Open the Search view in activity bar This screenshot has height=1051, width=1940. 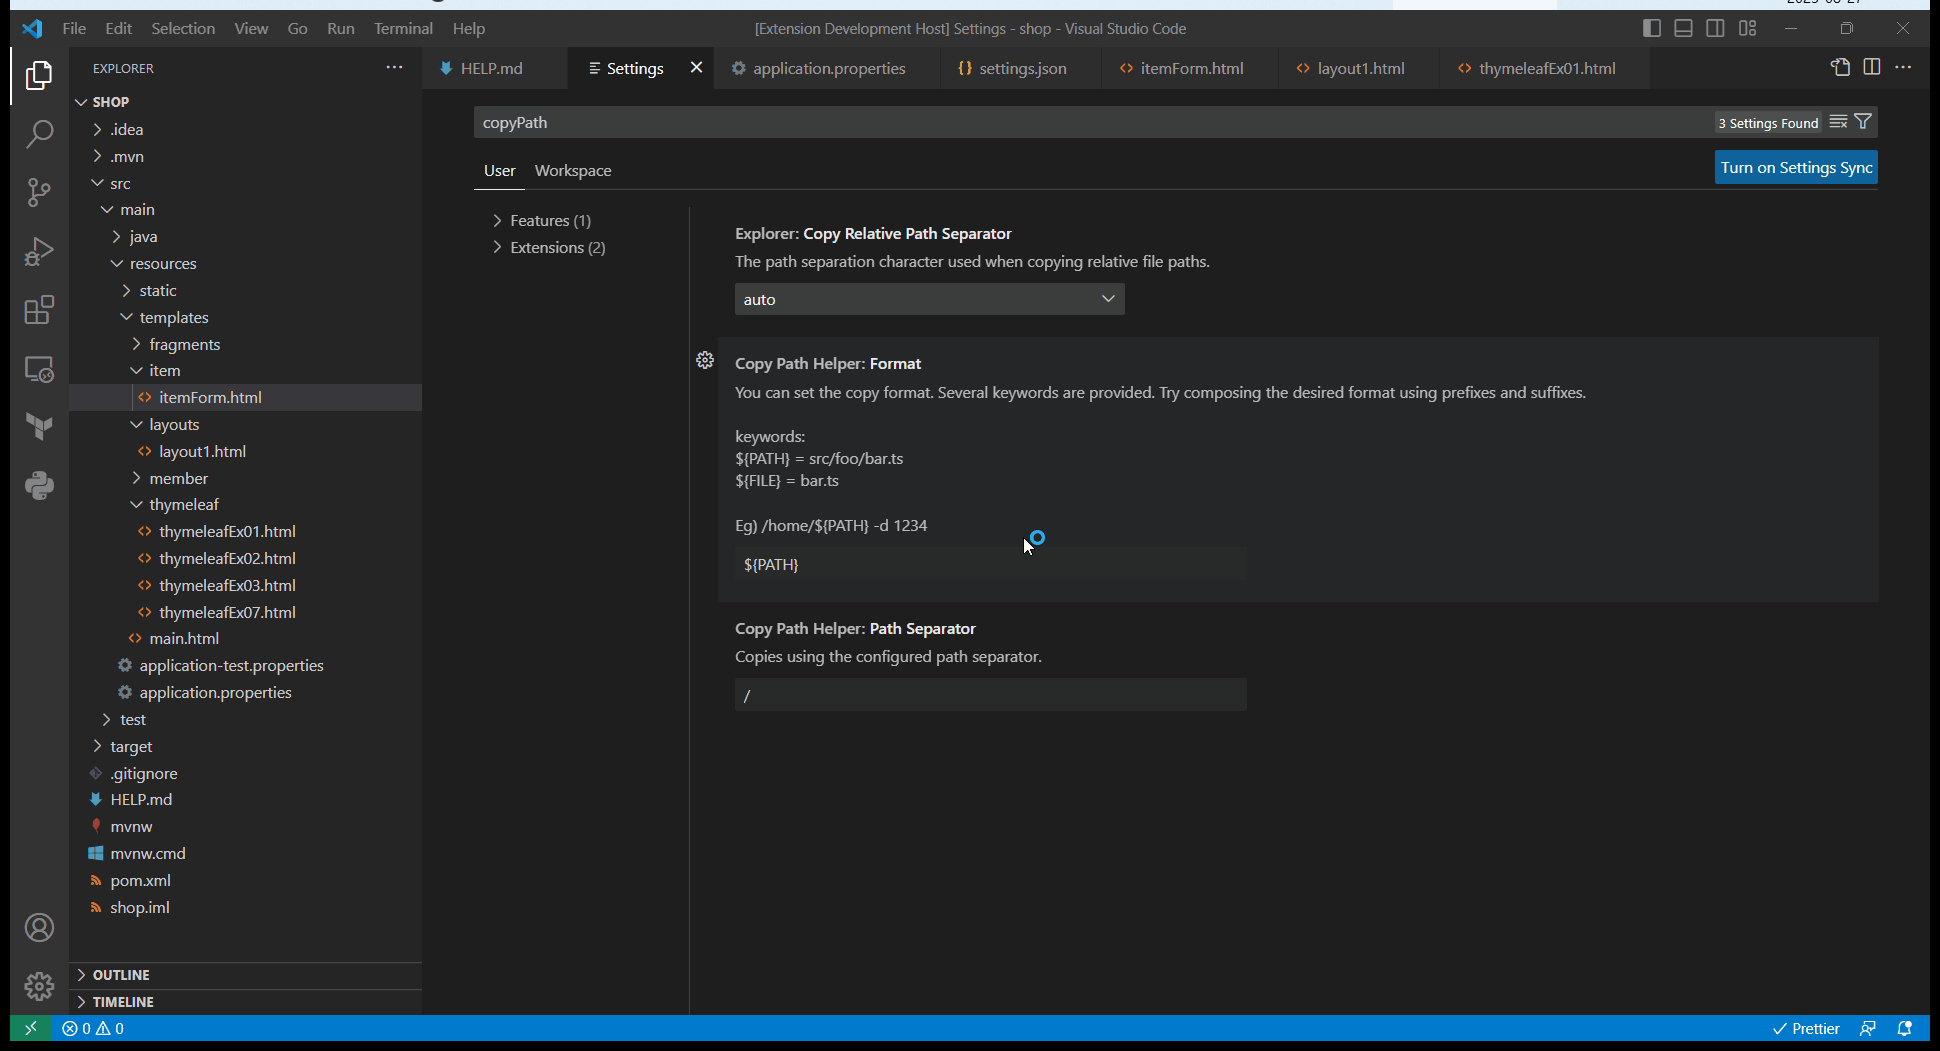[39, 134]
